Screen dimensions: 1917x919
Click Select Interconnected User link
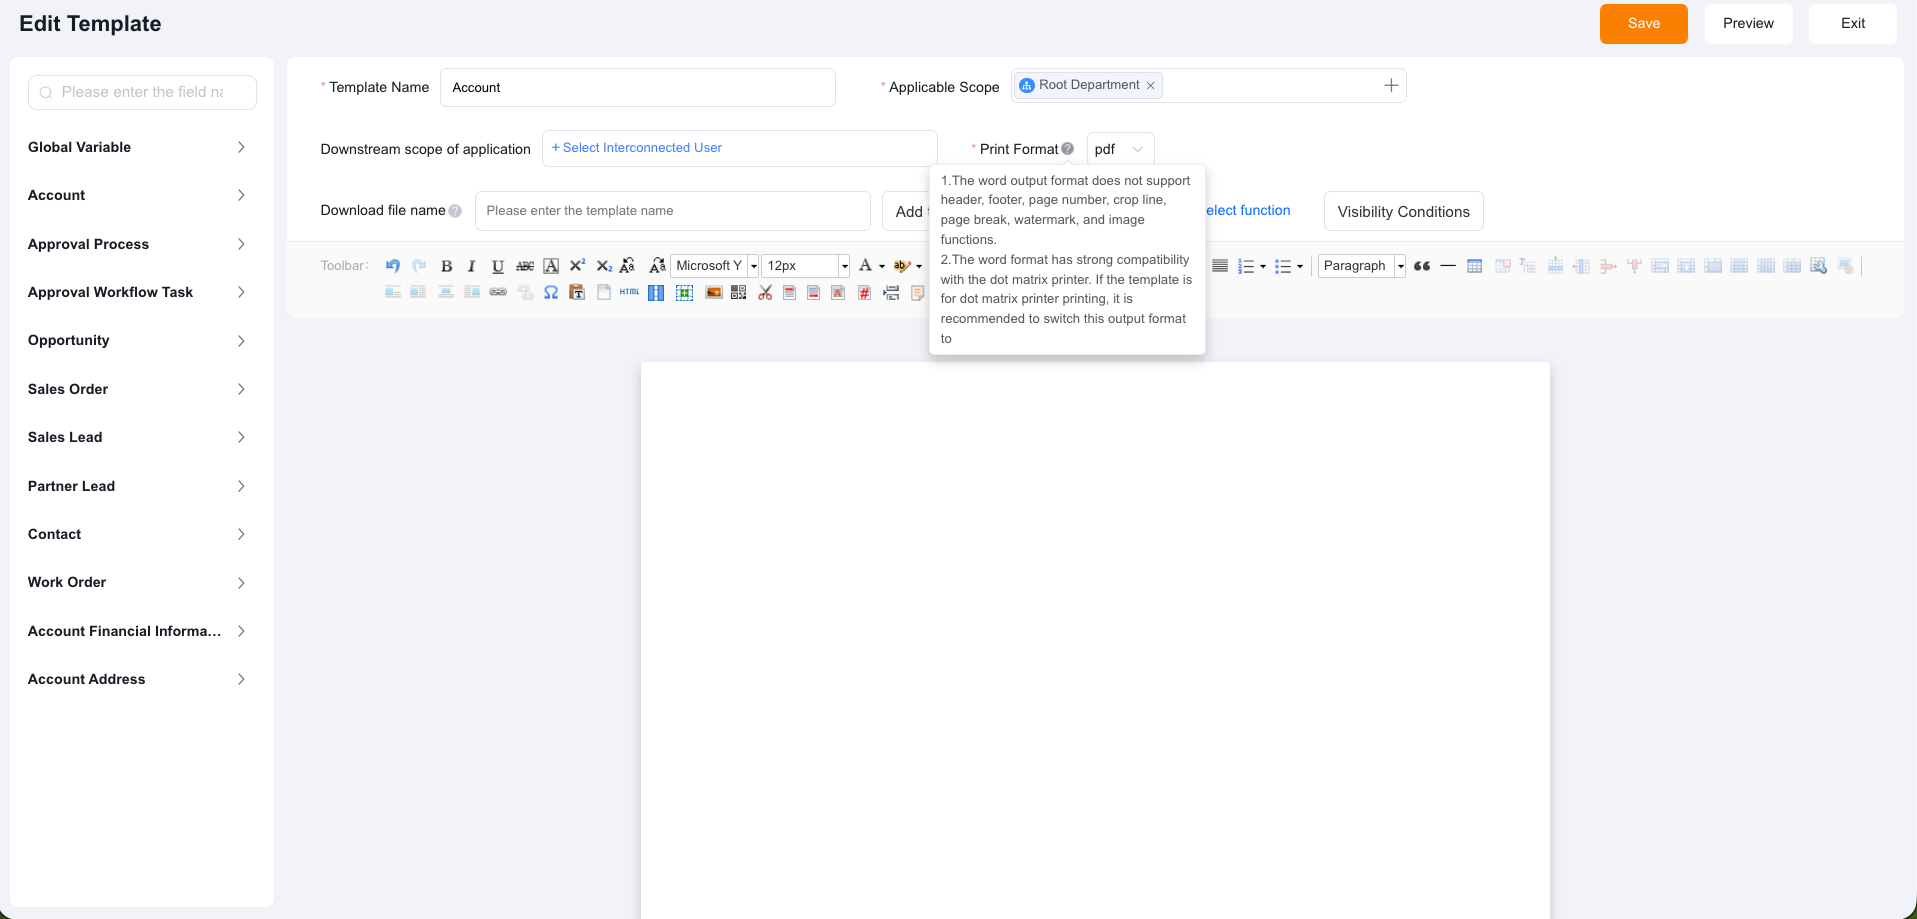tap(637, 148)
